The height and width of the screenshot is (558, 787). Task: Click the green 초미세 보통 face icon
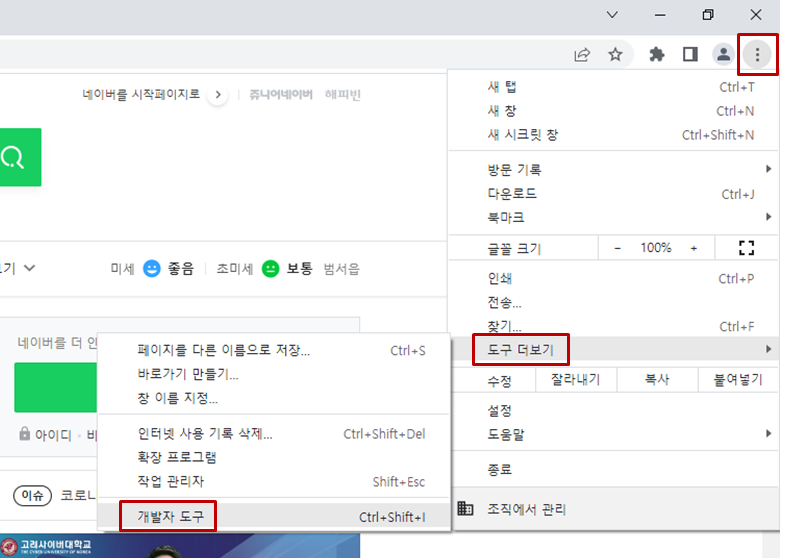coord(271,268)
